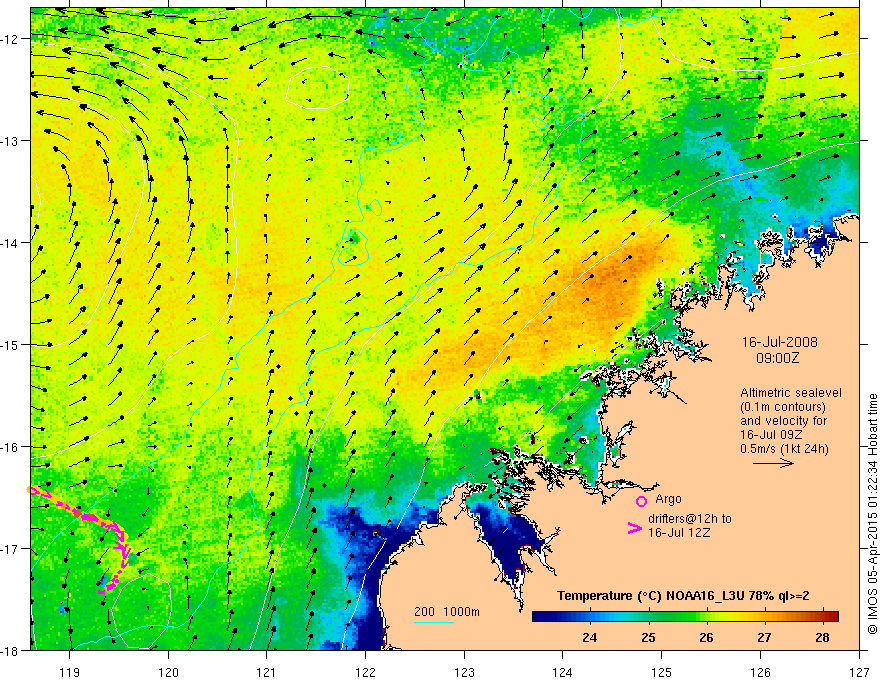Click the latitude axis label -17
This screenshot has height=680, width=880.
tap(10, 549)
